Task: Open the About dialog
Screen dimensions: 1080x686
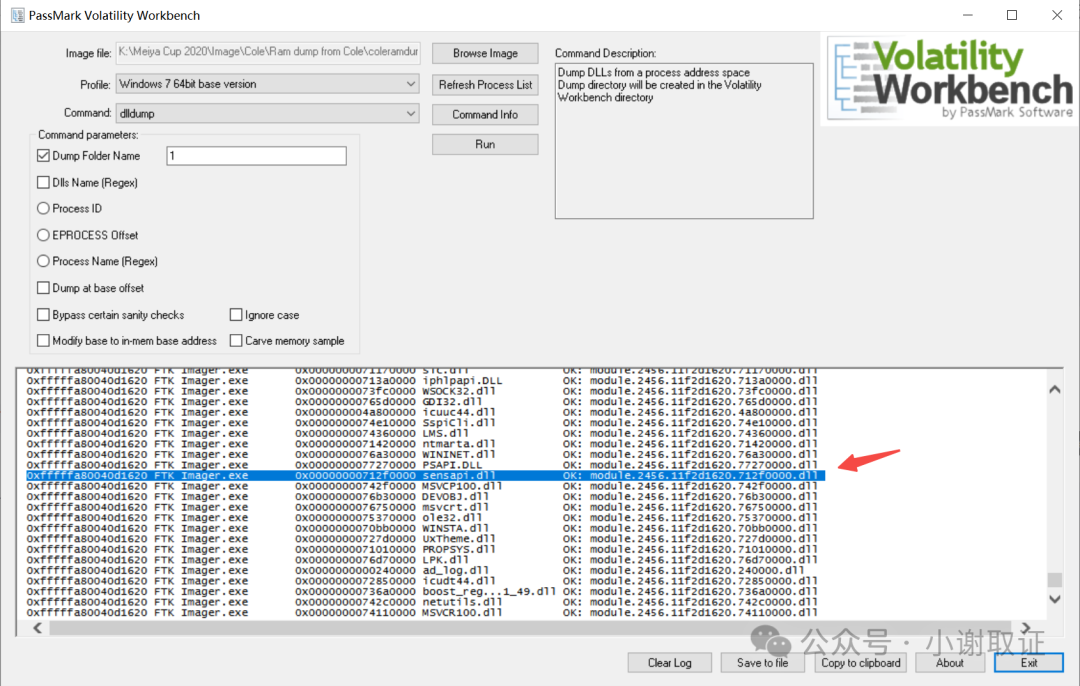Action: [949, 663]
